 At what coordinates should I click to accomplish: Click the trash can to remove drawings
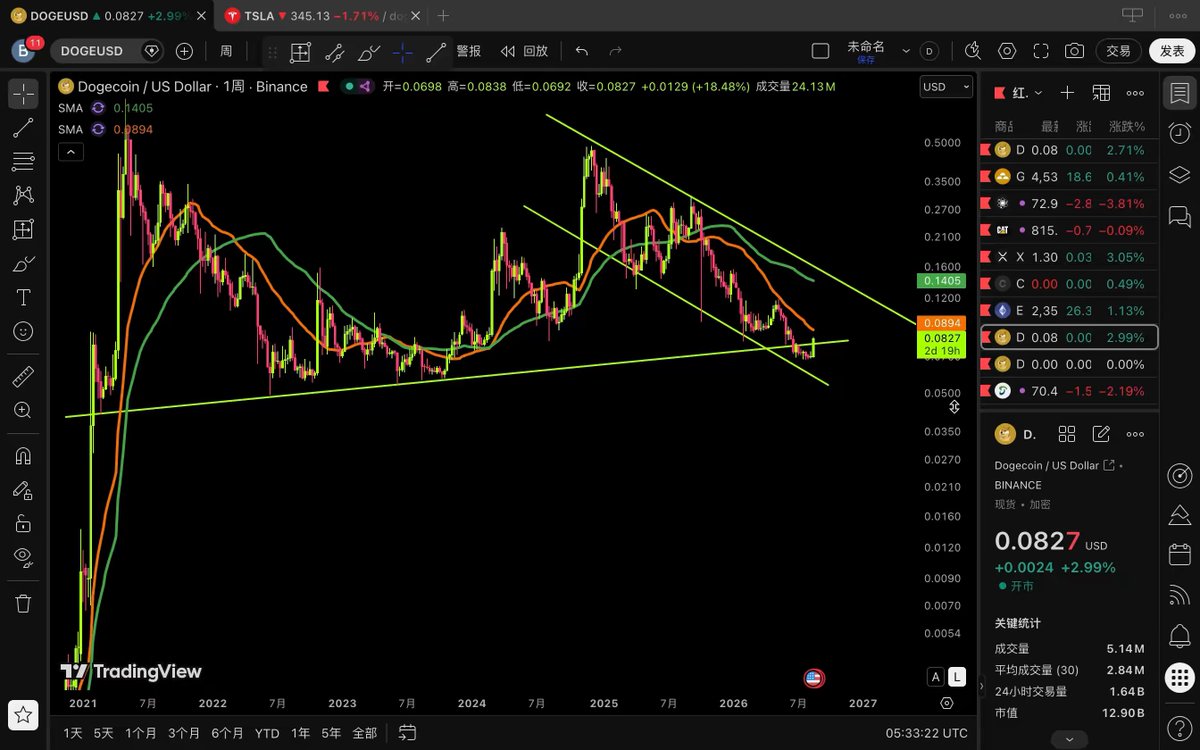[x=24, y=603]
